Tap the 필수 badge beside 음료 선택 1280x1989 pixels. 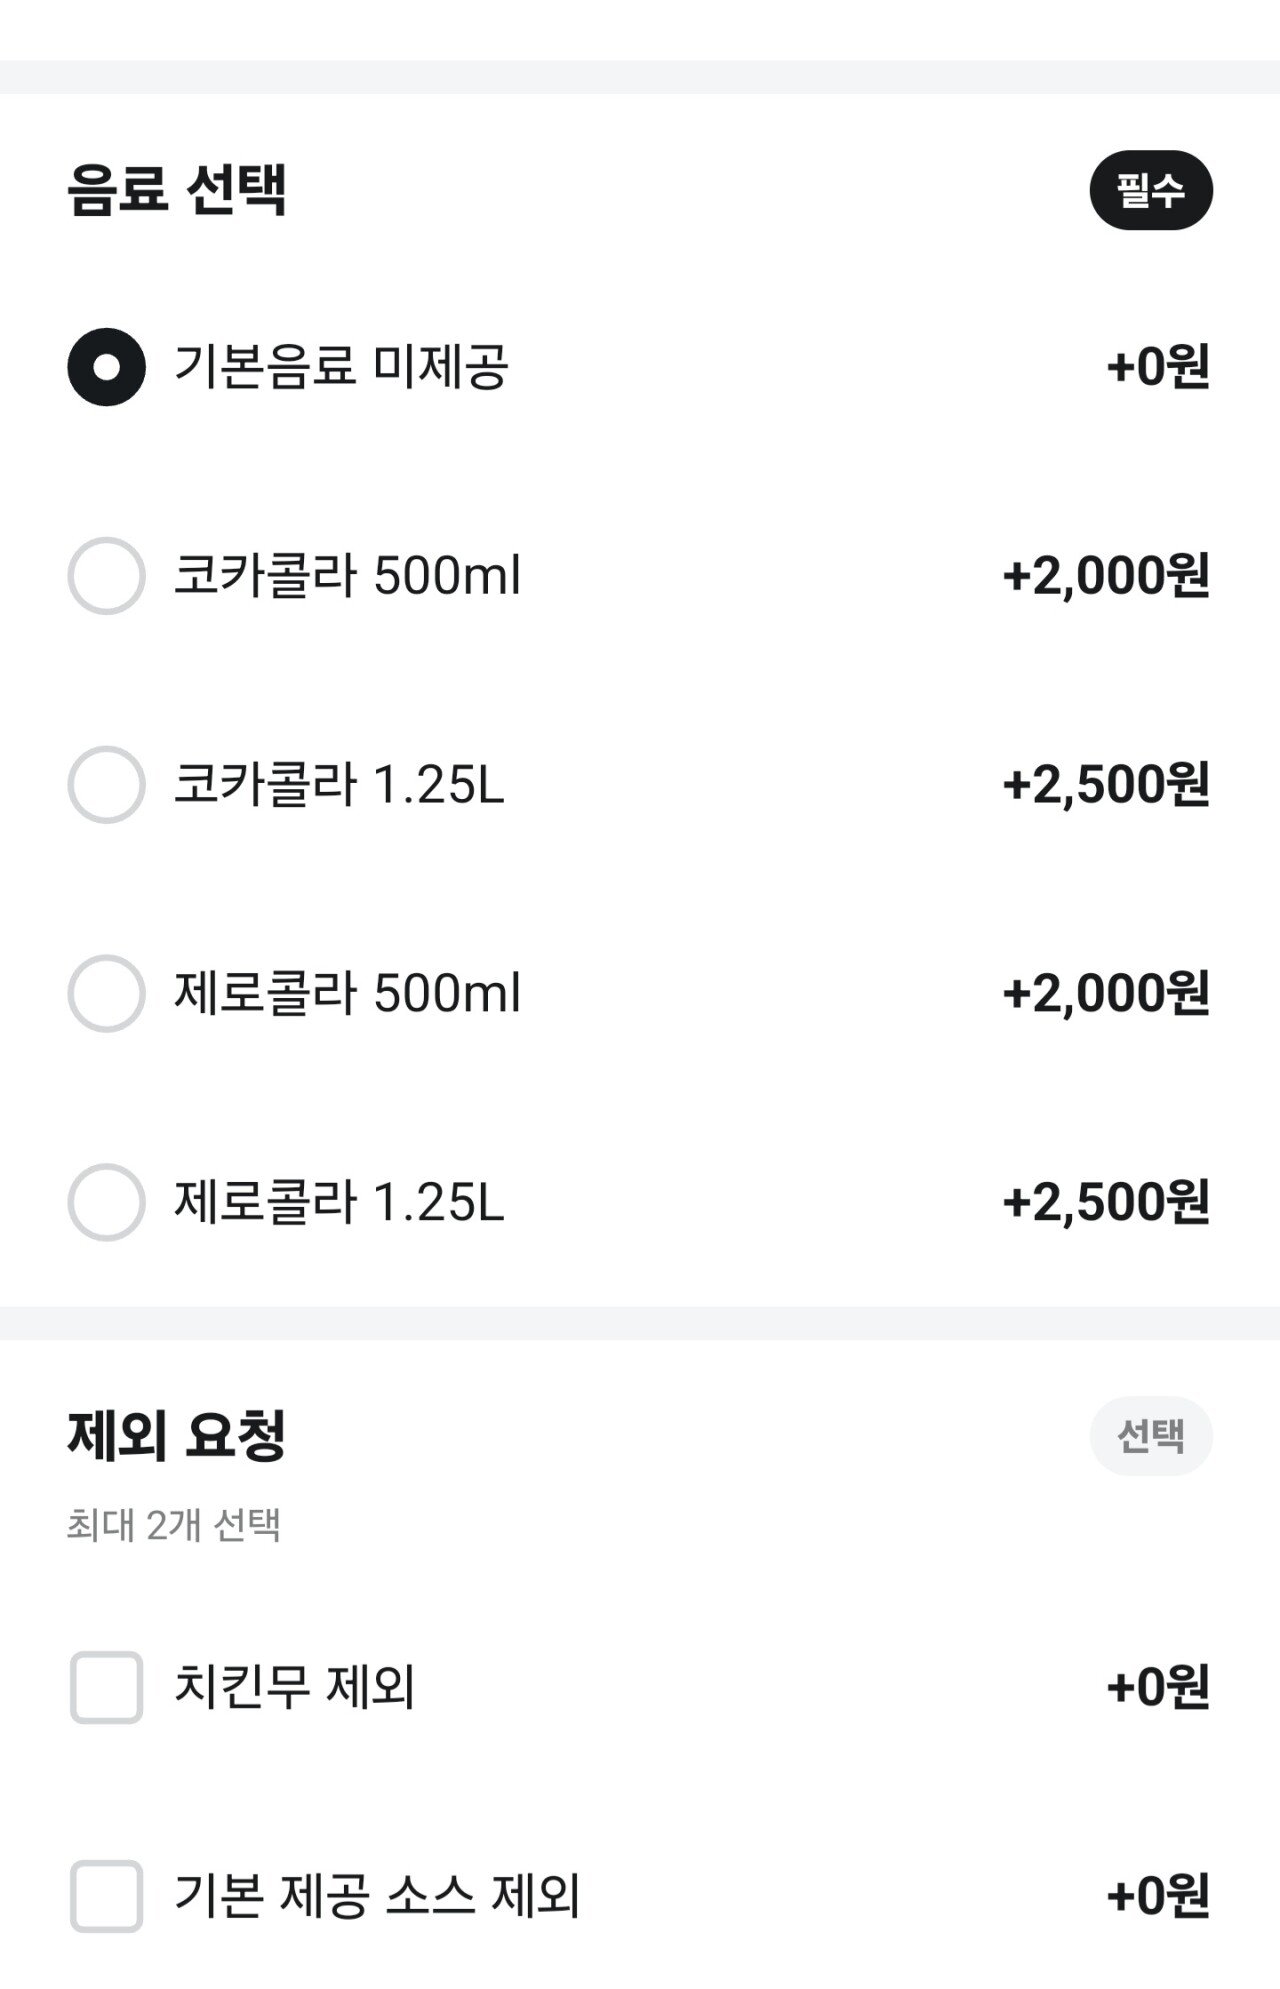[1151, 191]
